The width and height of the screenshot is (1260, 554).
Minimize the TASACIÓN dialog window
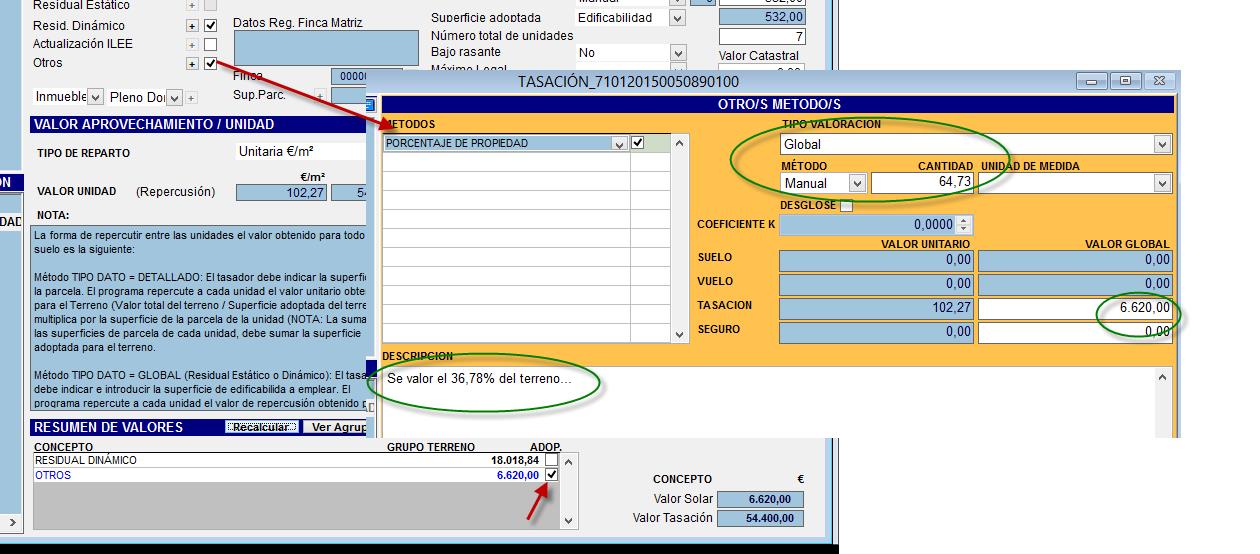(x=1091, y=81)
